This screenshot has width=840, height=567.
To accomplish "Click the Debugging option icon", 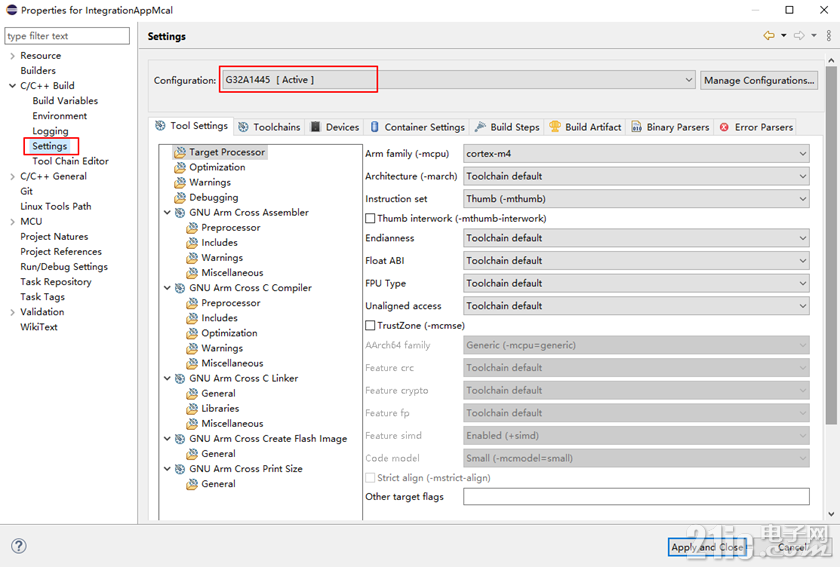I will (x=180, y=197).
